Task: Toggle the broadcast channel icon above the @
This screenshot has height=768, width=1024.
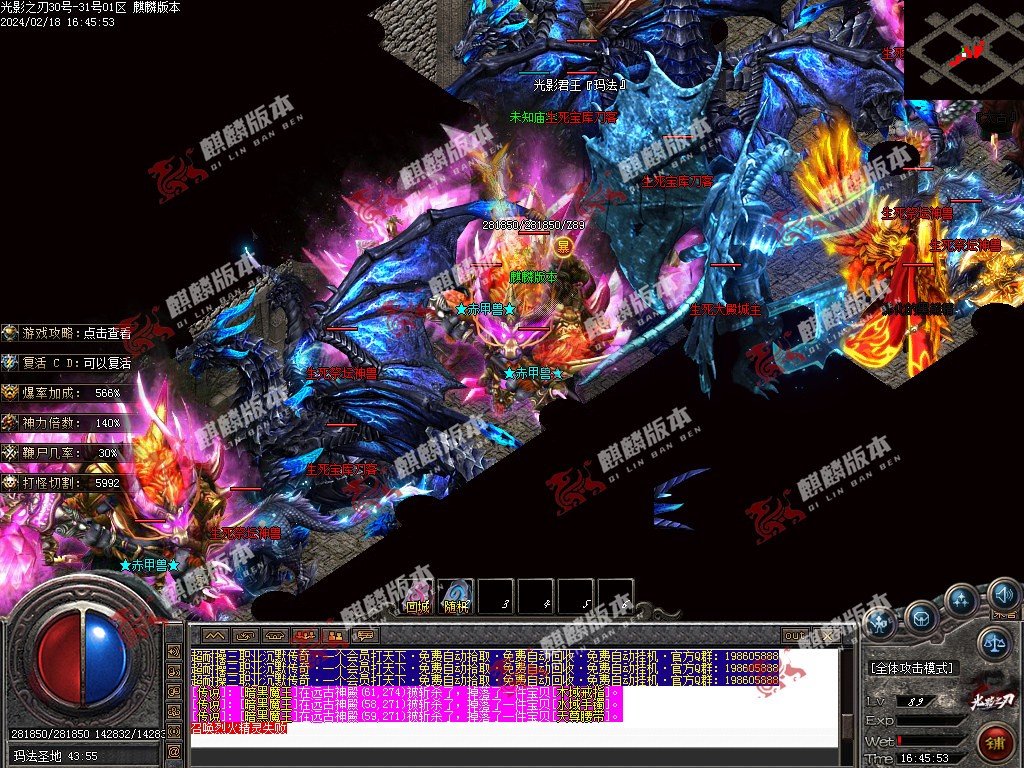Action: (174, 731)
